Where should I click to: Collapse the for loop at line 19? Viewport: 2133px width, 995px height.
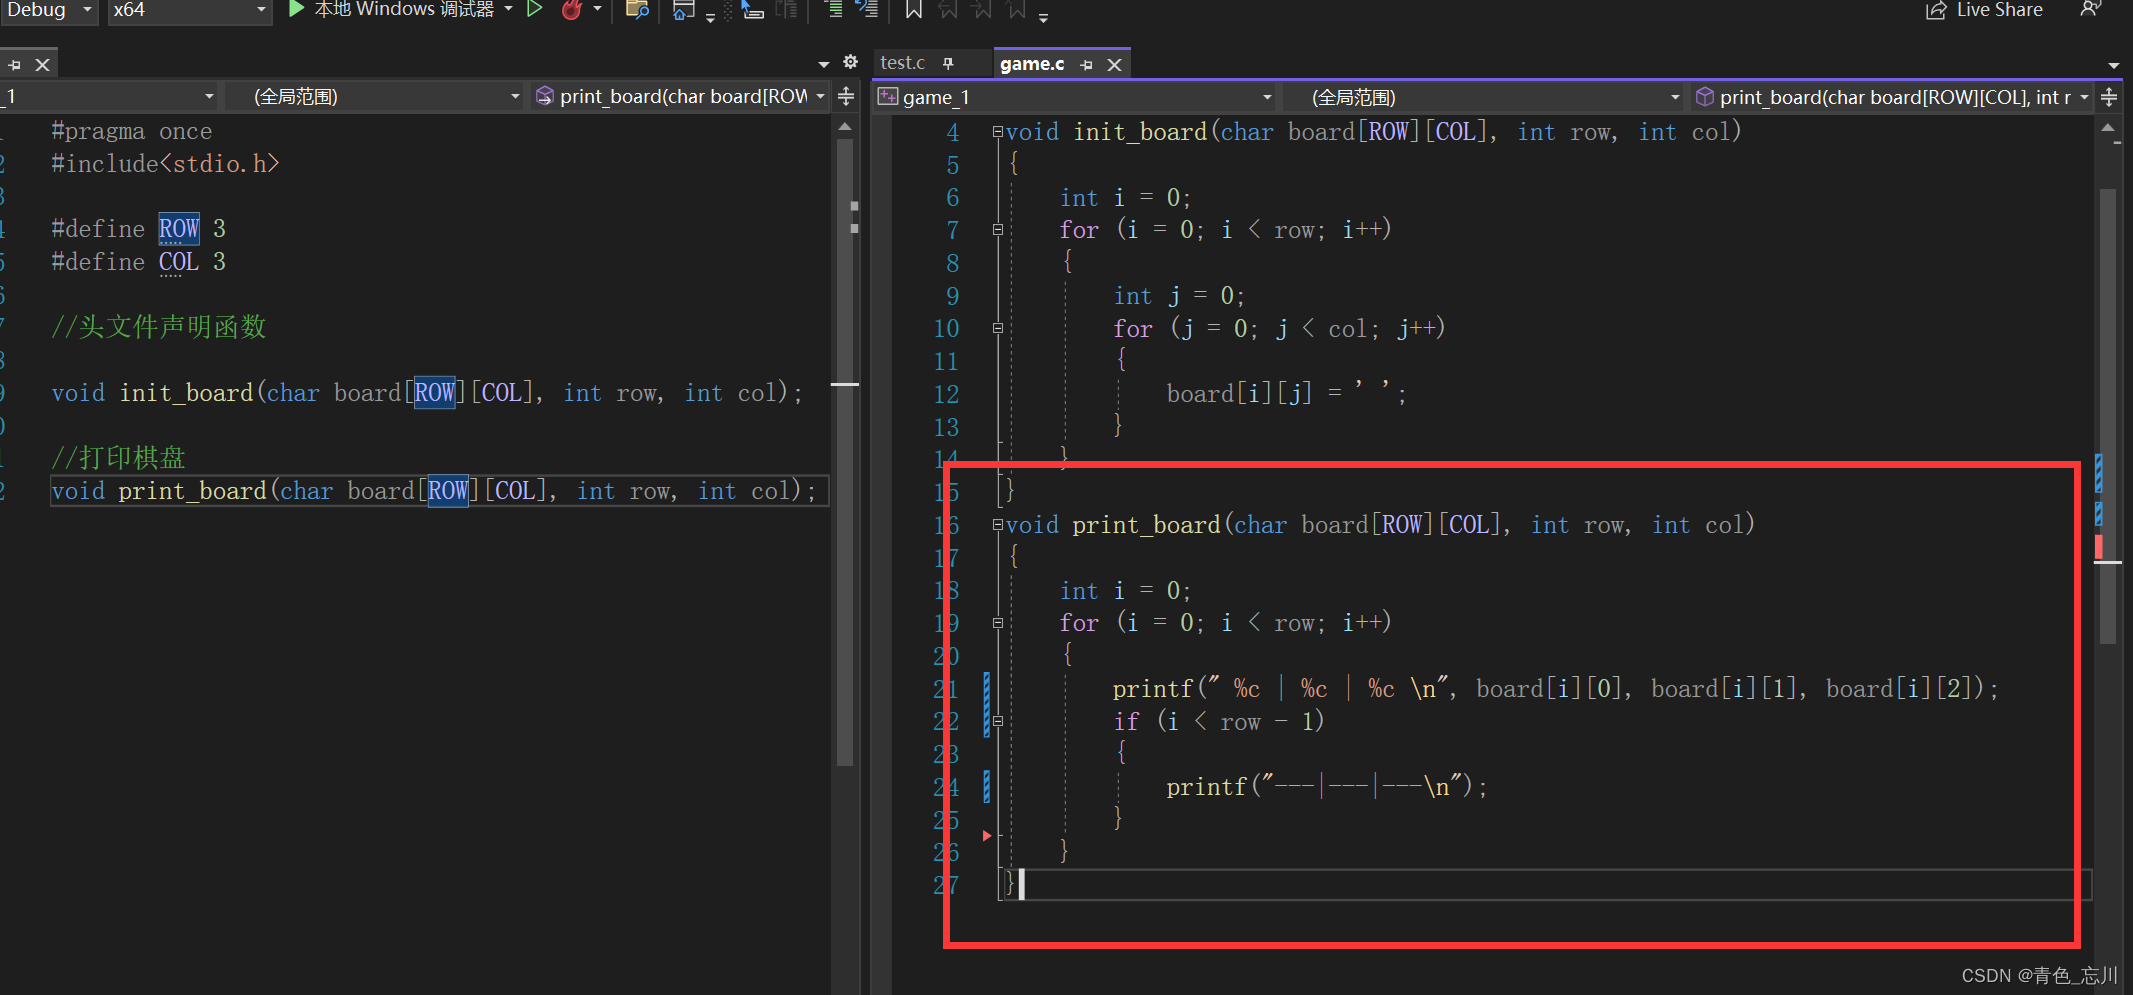[997, 622]
